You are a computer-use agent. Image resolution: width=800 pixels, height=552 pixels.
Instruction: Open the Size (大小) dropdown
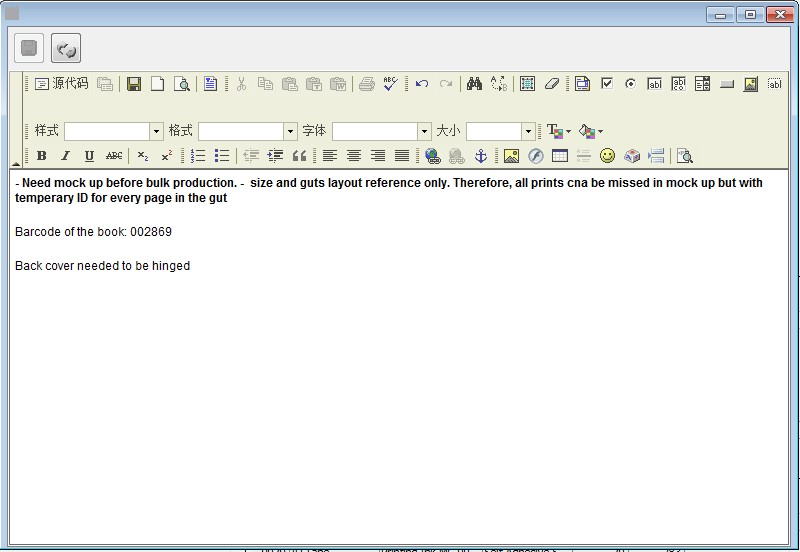coord(528,131)
